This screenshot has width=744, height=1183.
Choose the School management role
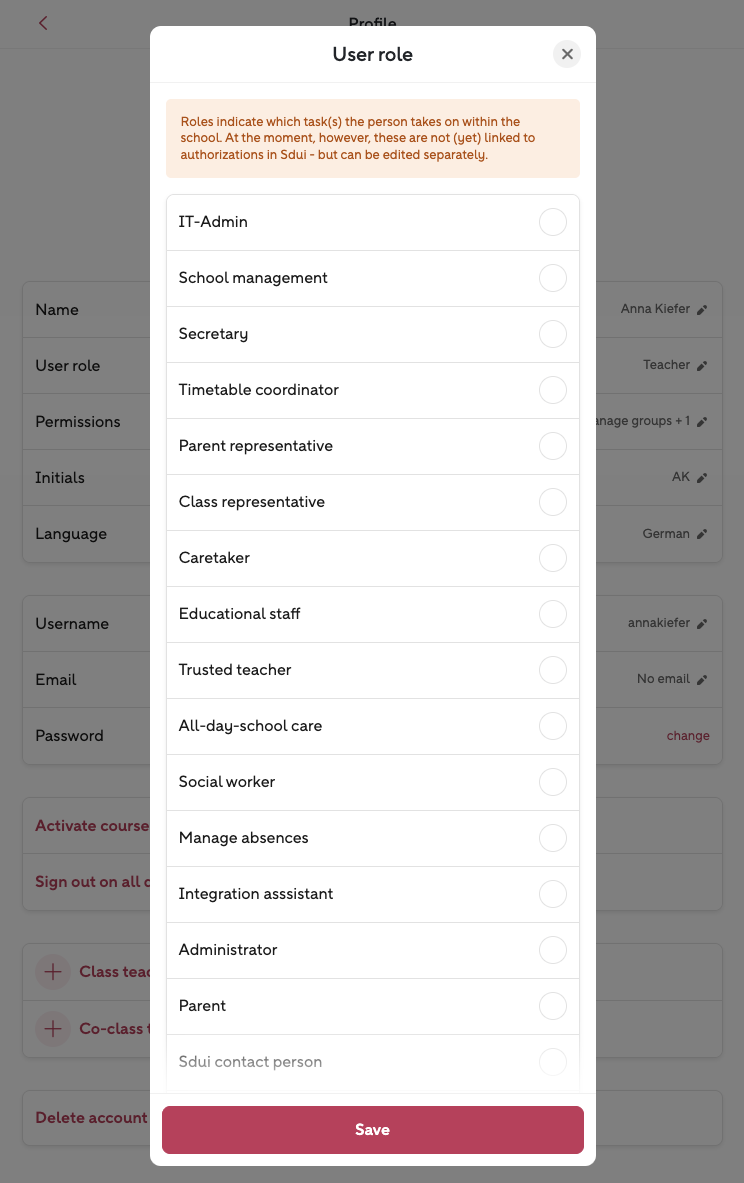click(552, 278)
